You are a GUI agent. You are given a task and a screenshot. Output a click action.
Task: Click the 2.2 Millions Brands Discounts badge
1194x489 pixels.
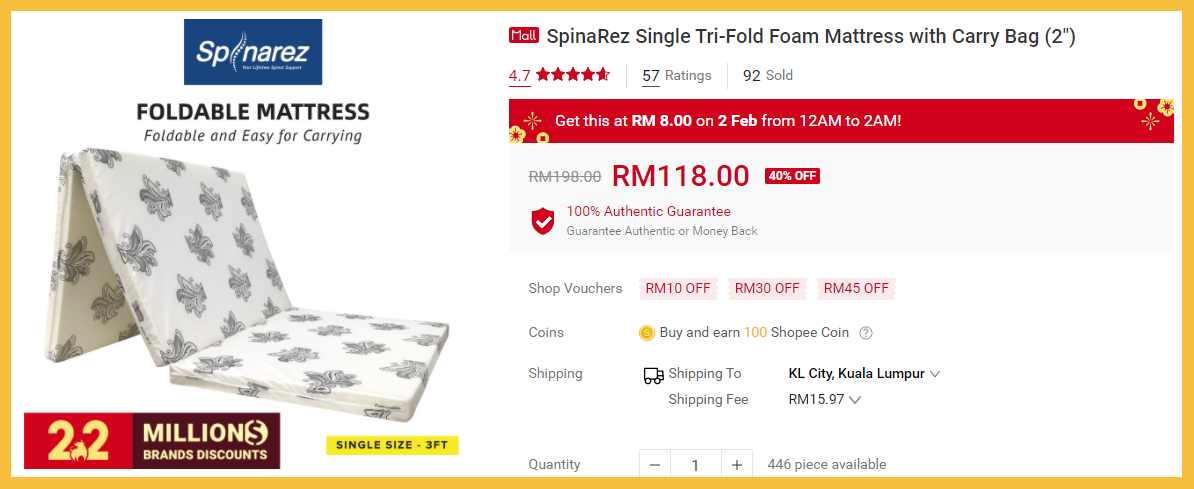[x=152, y=440]
